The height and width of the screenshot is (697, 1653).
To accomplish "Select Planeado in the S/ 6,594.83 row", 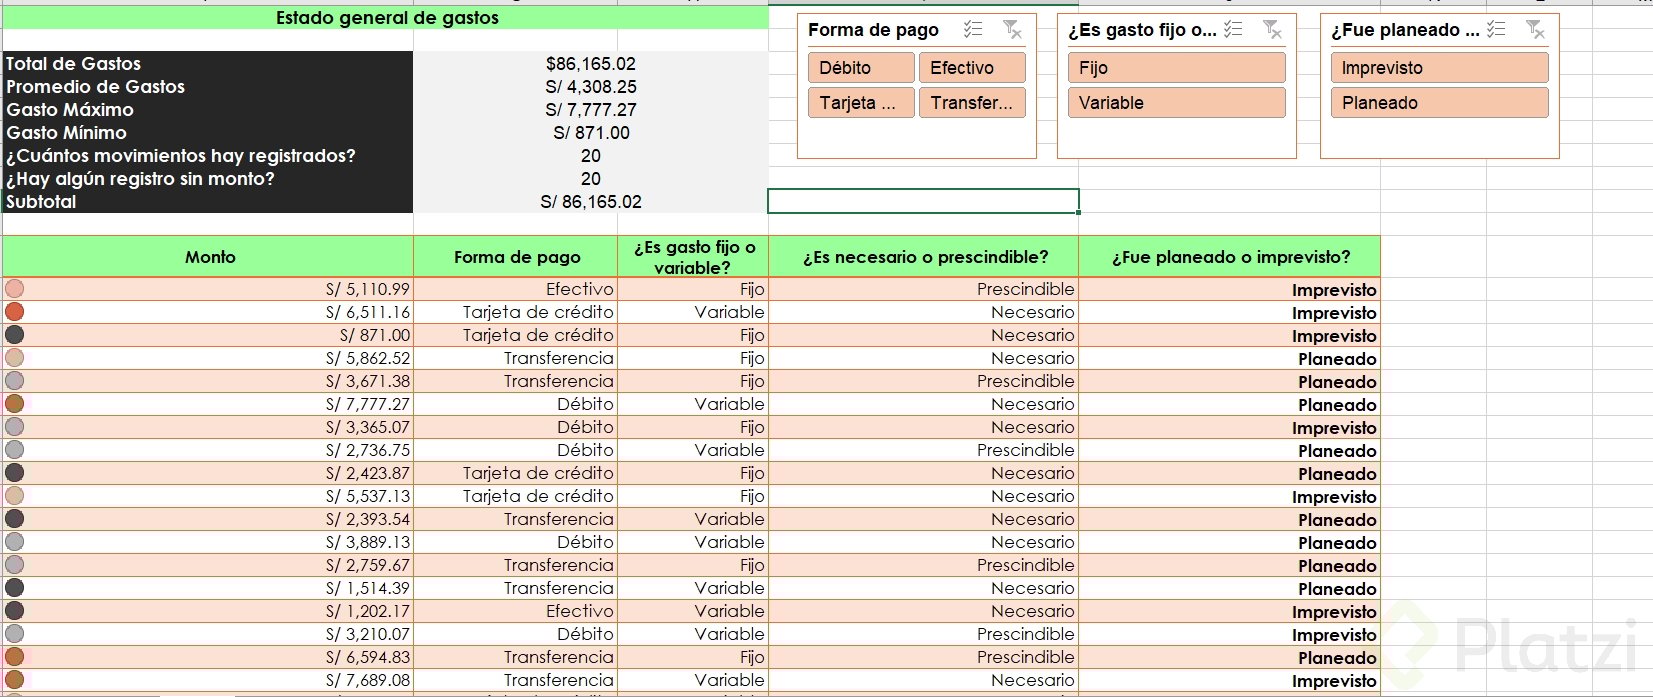I will (1230, 657).
